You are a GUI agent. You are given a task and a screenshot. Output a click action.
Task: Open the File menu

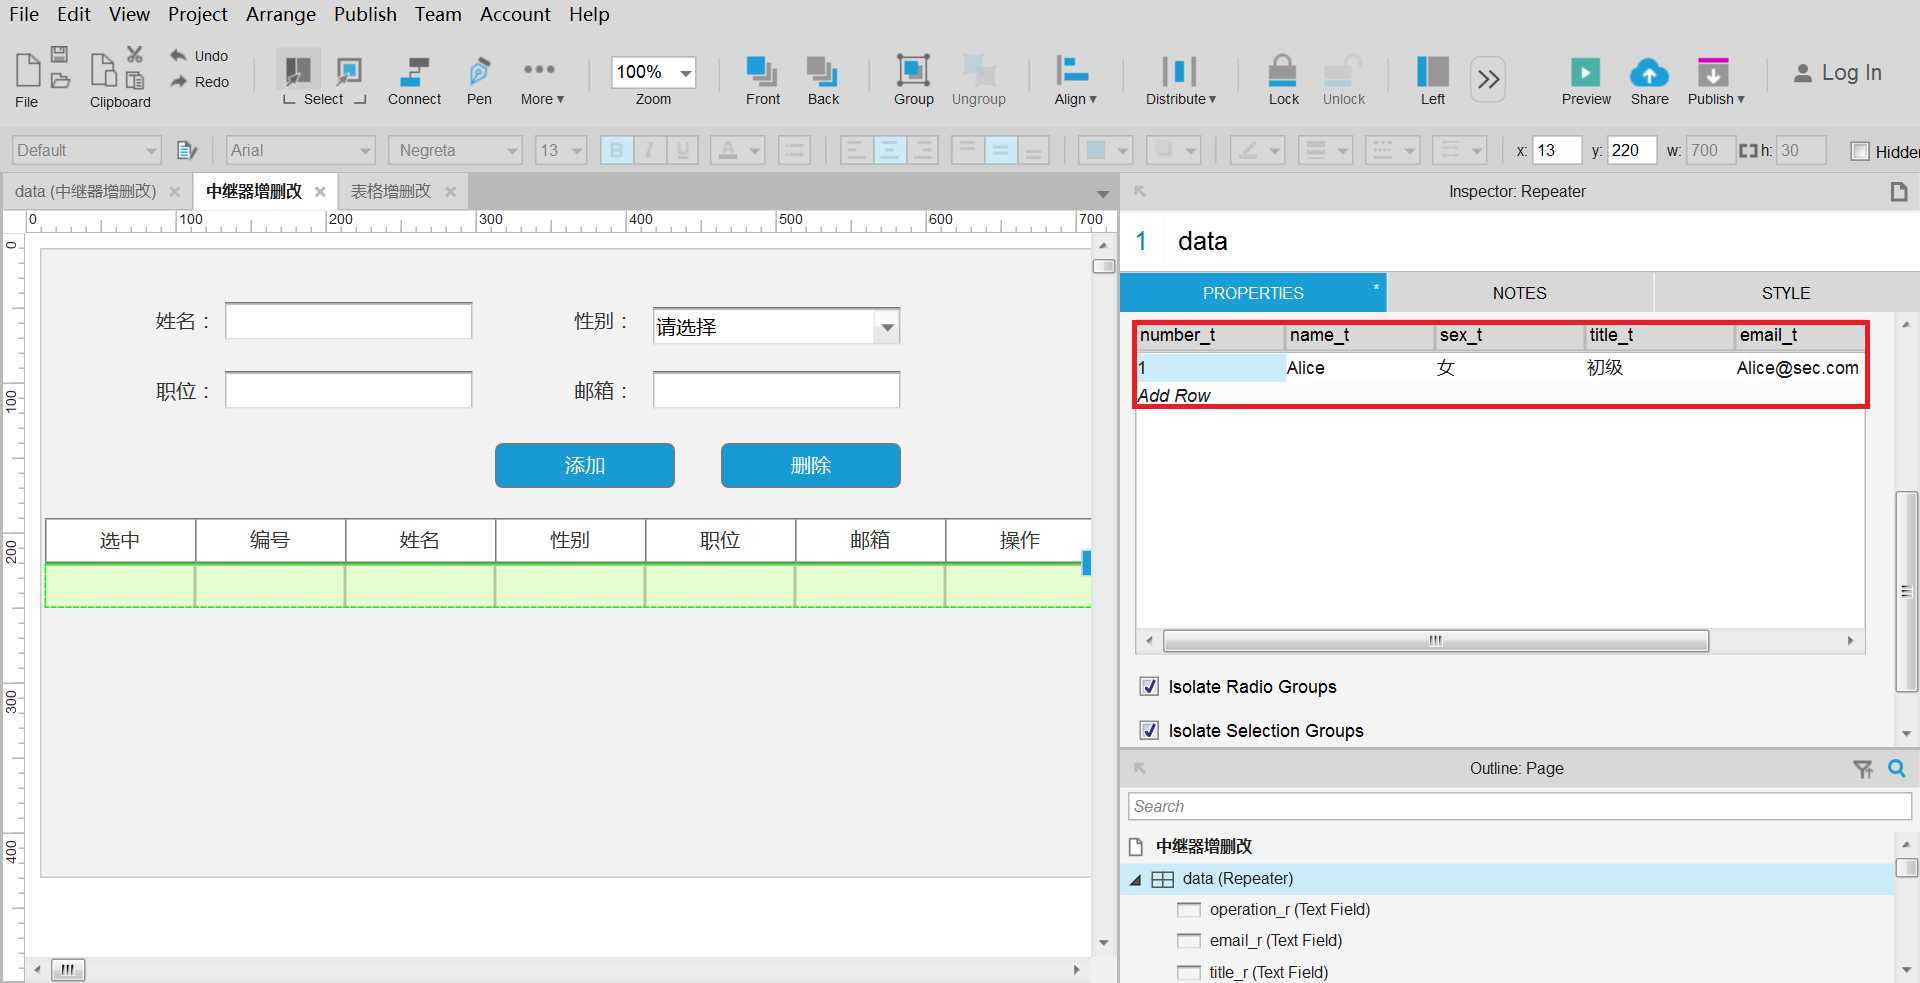(24, 14)
